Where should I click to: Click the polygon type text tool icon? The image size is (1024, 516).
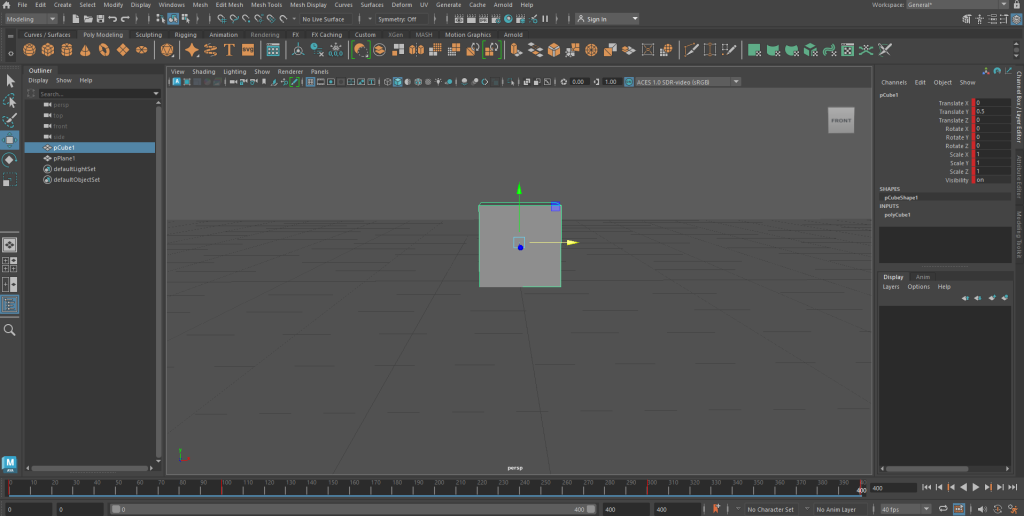[x=229, y=50]
